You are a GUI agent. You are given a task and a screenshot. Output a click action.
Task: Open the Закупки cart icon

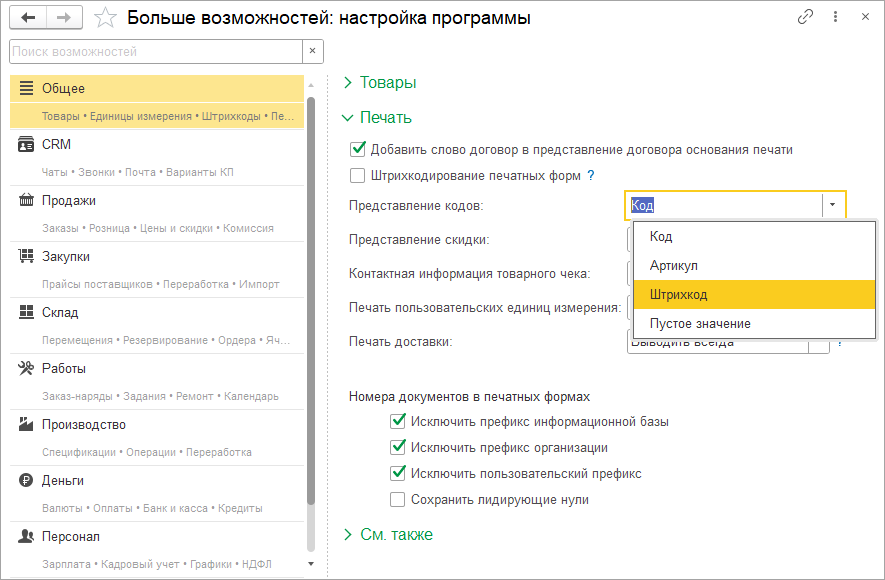(27, 257)
